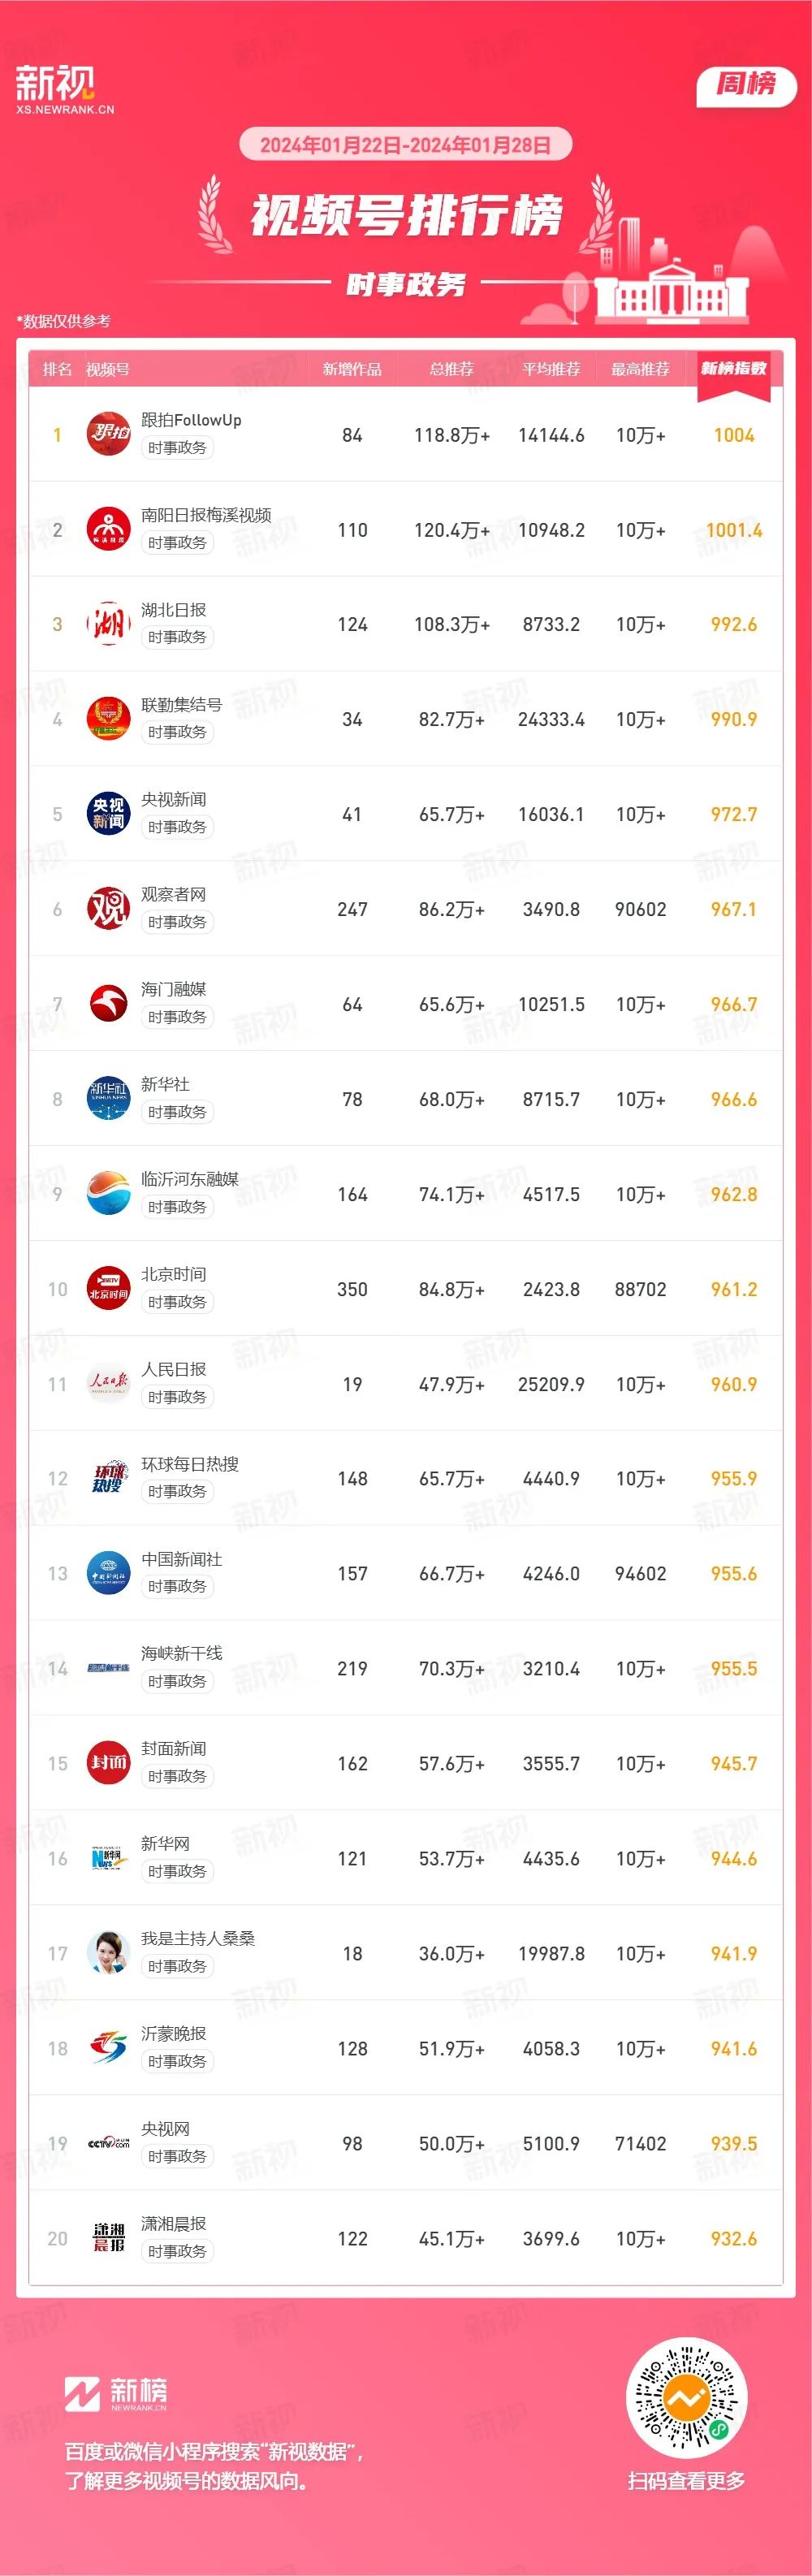Select the 周榜 weekly ranking tab
The width and height of the screenshot is (812, 2576).
click(746, 84)
